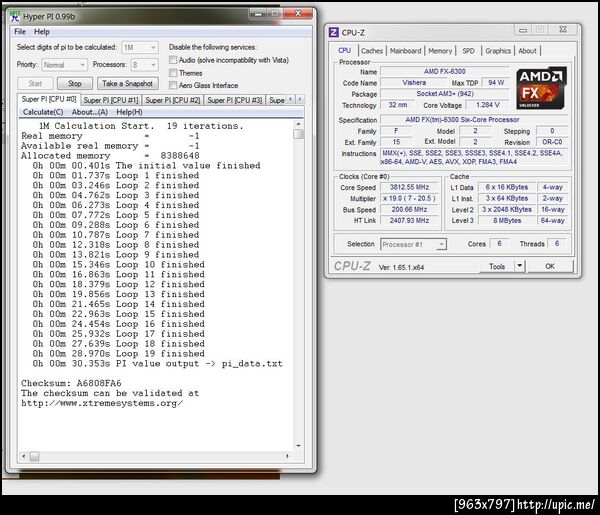
Task: Click the Bus Speed 200.66 MHz value
Action: pyautogui.click(x=409, y=209)
